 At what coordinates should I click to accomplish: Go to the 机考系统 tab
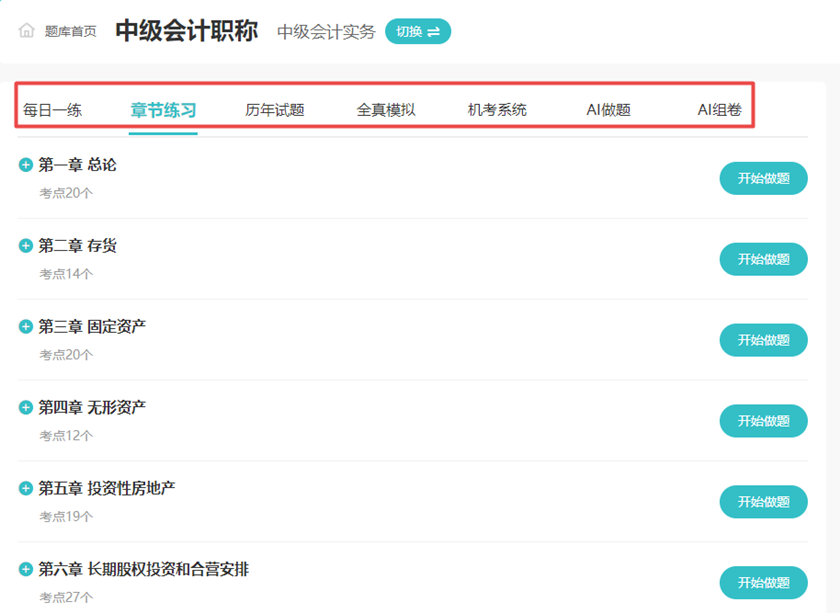[x=497, y=110]
